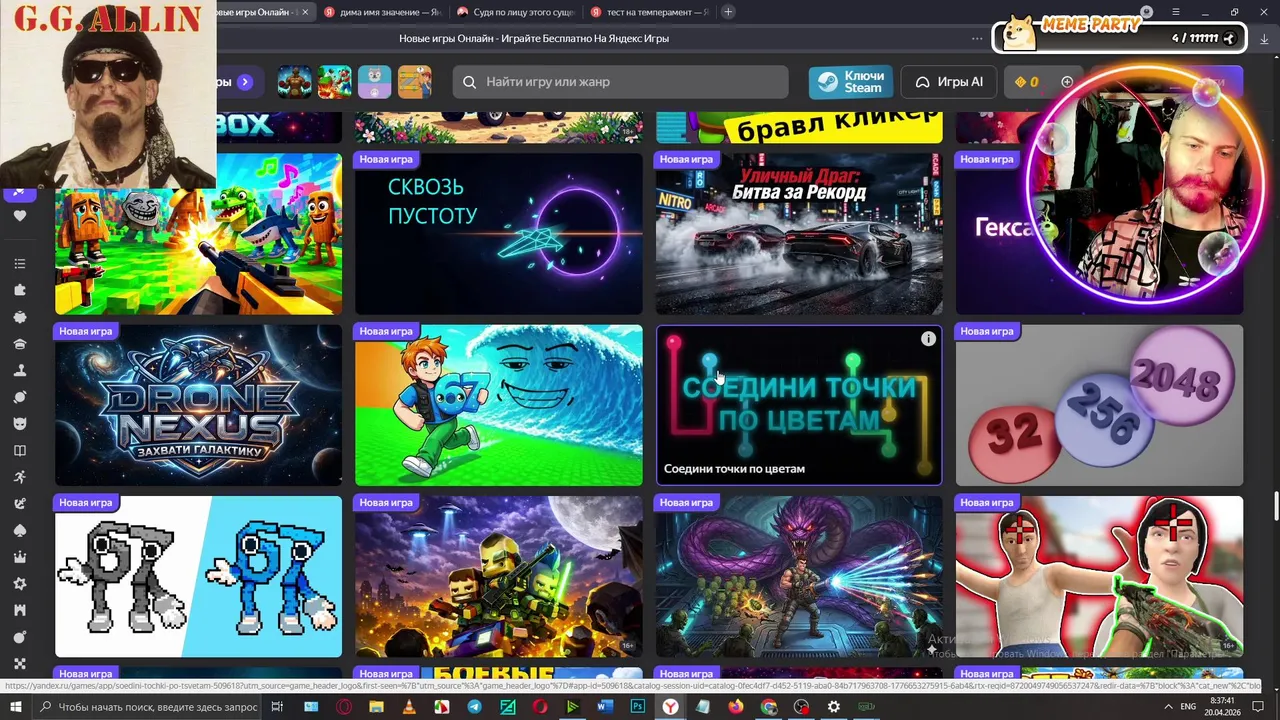This screenshot has width=1280, height=720.
Task: Open favorites heart icon in sidebar
Action: pos(20,216)
